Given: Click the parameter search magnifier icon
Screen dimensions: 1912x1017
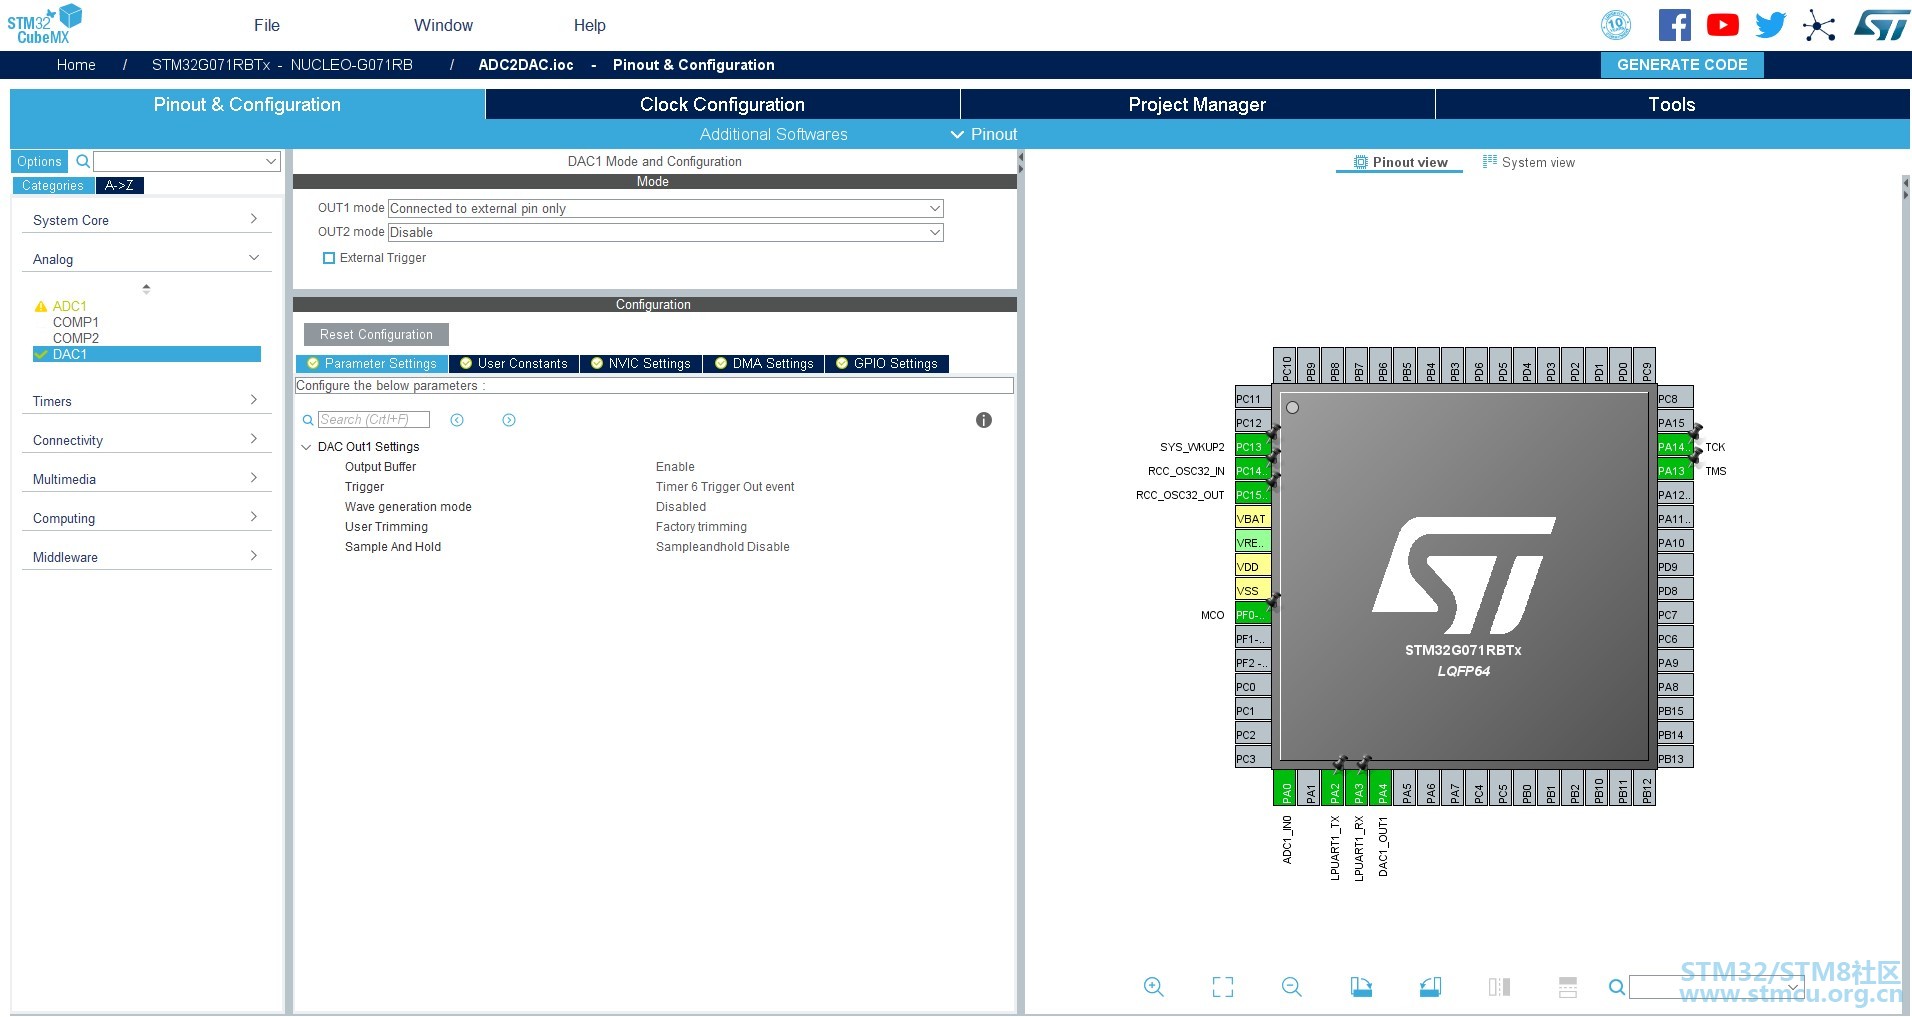Looking at the screenshot, I should pos(308,420).
